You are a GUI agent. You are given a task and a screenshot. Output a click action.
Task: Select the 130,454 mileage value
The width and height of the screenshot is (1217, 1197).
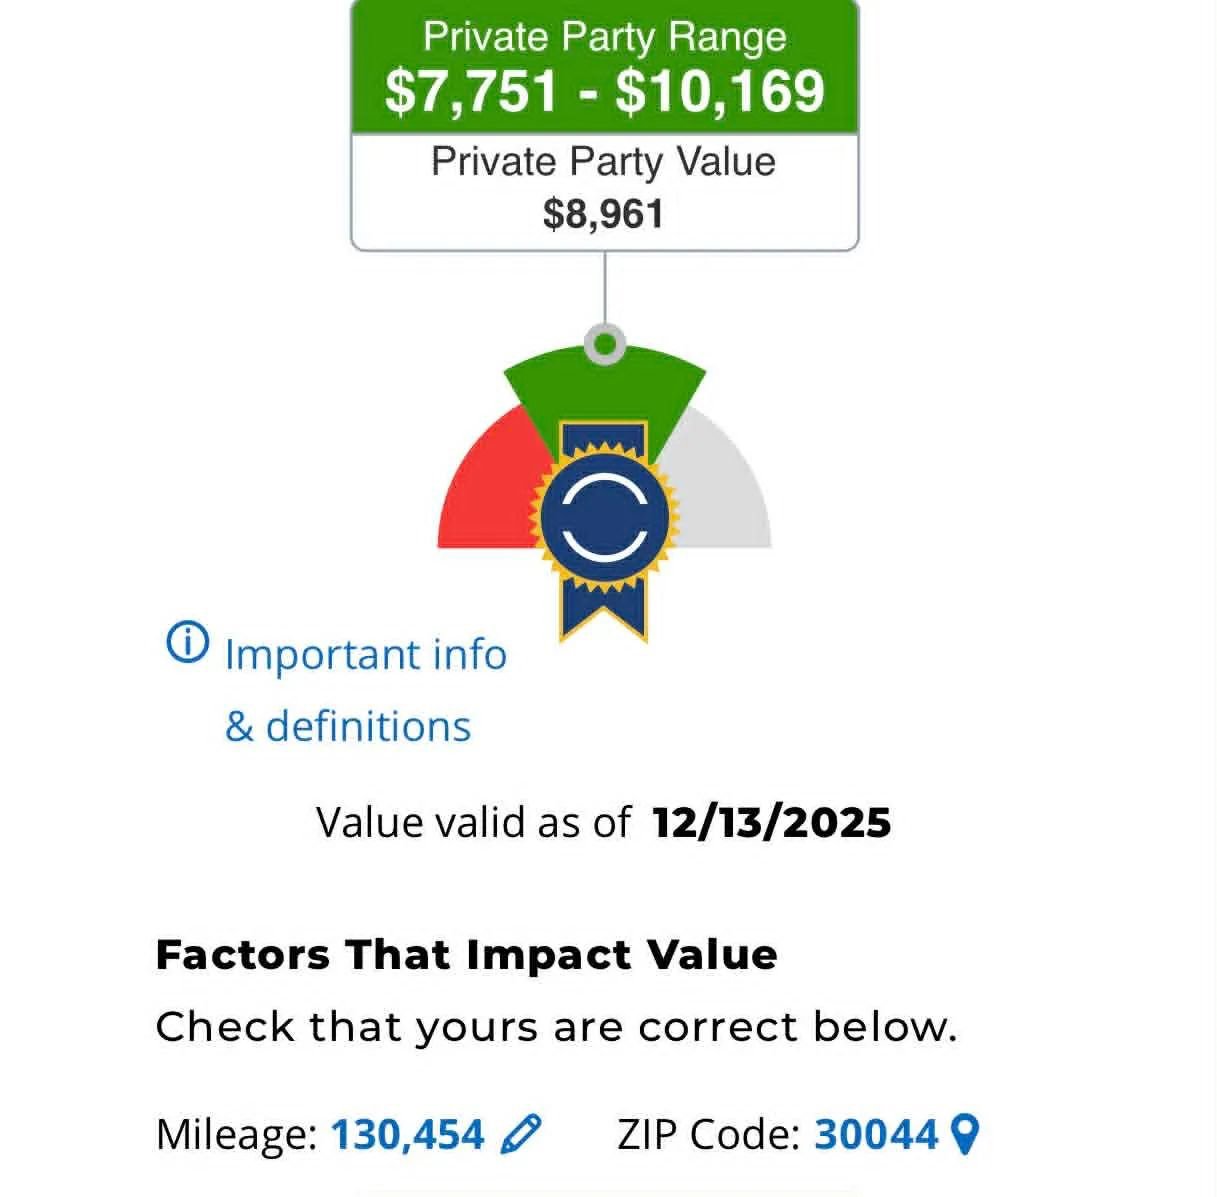point(407,1135)
